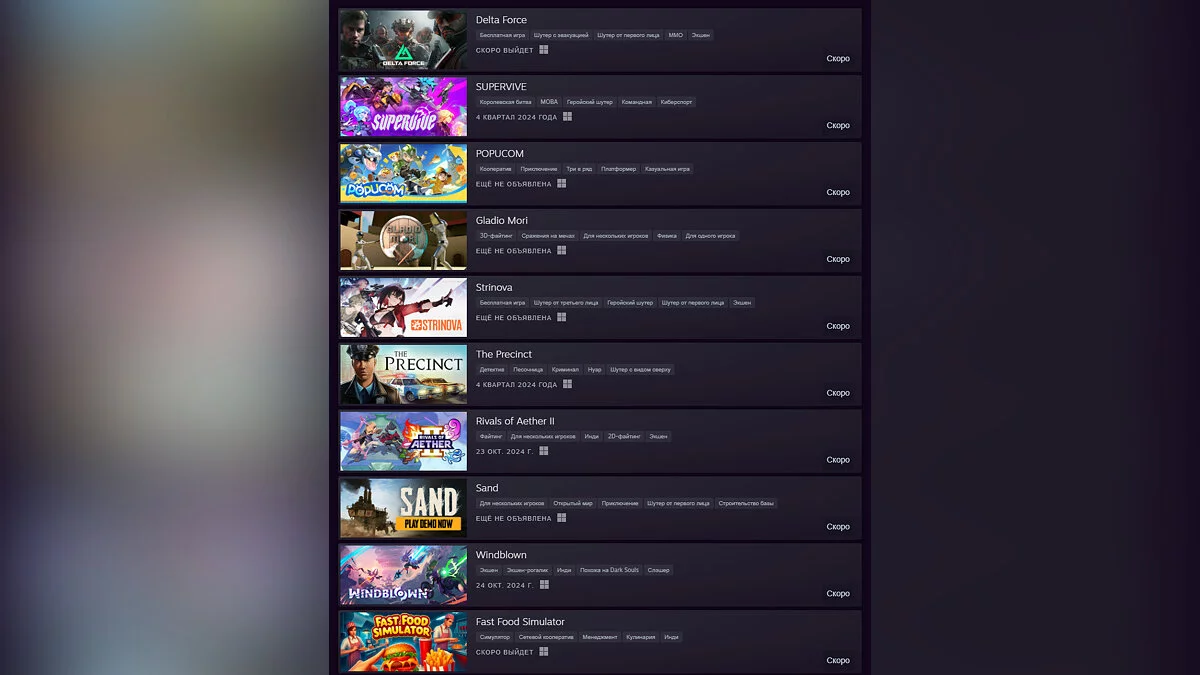Click the Windows platform icon next to Rivals of Aether II's date
The width and height of the screenshot is (1200, 675).
click(x=544, y=451)
